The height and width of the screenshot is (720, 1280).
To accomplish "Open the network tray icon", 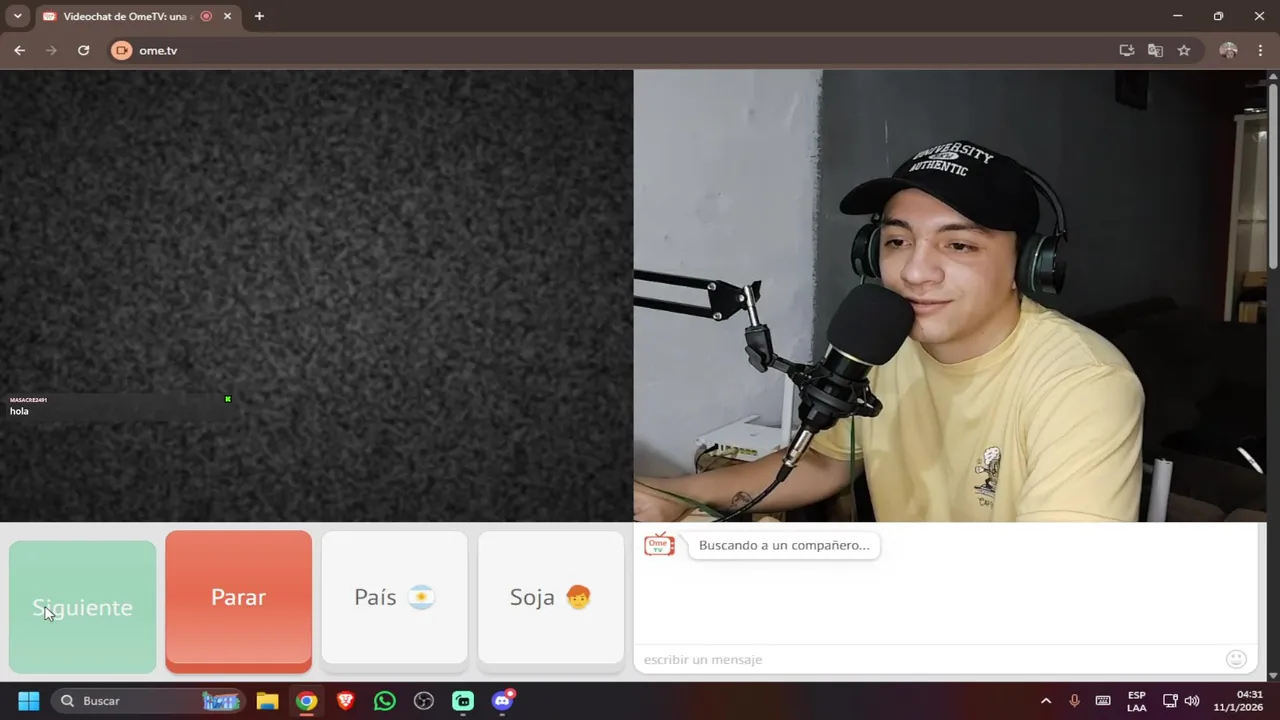I will point(1170,701).
